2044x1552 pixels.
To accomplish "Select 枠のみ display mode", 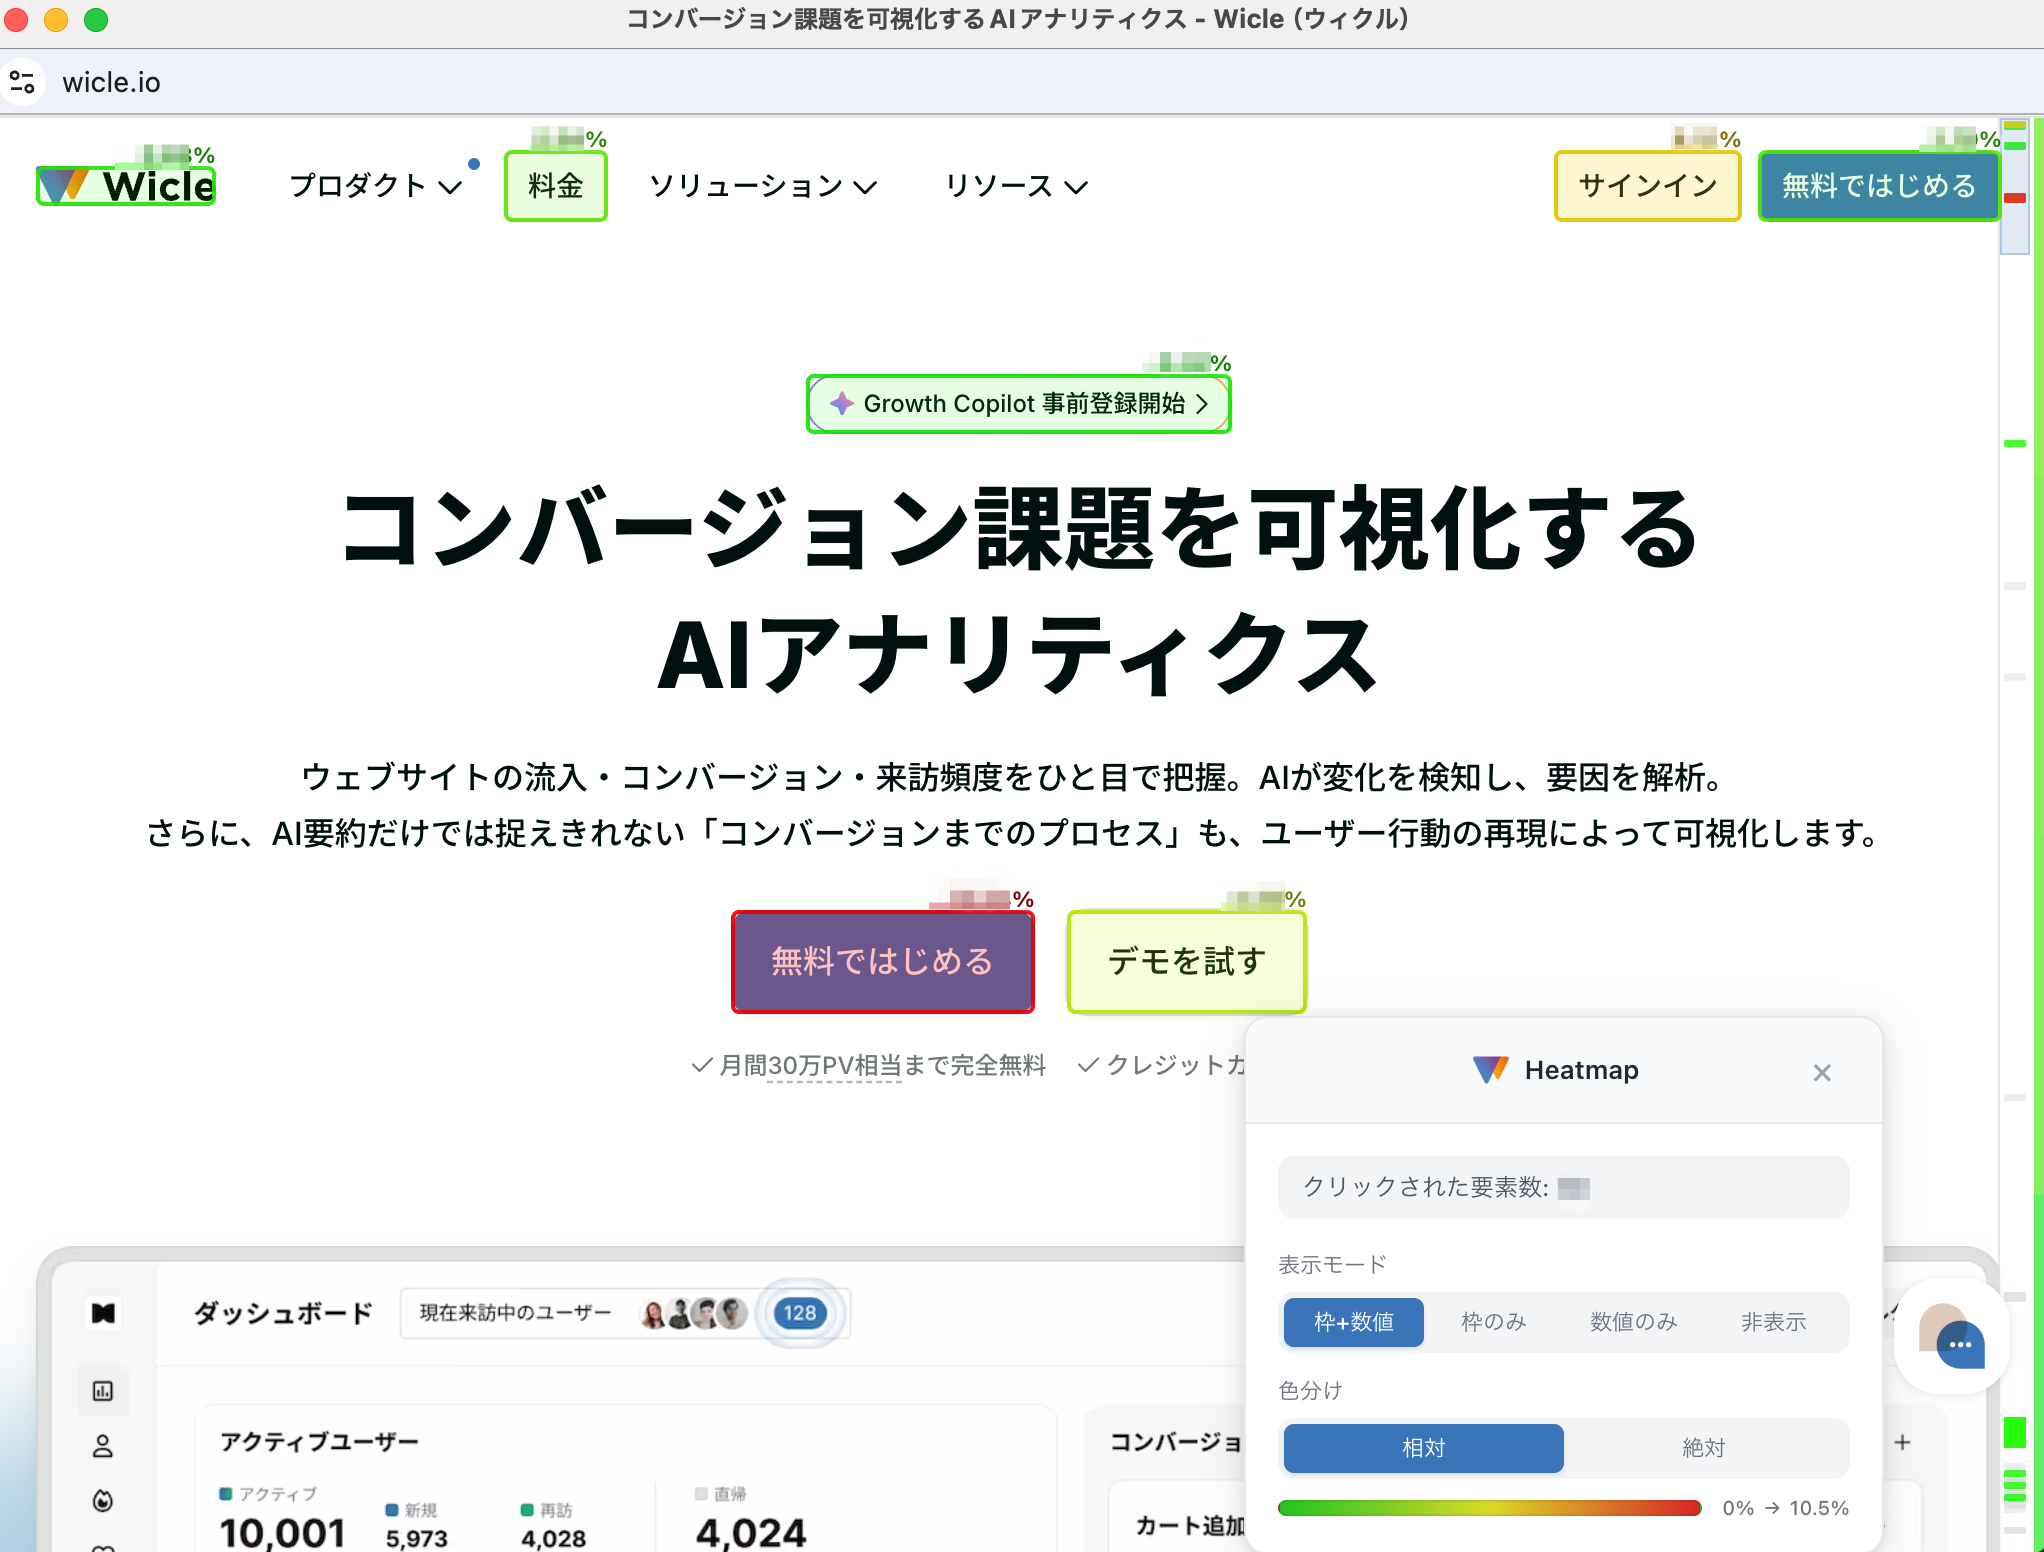I will point(1493,1322).
